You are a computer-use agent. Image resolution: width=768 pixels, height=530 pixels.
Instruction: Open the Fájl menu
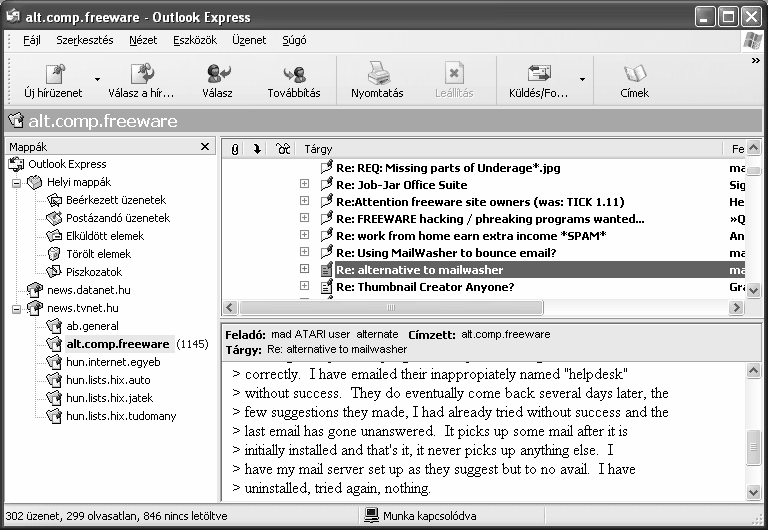[32, 40]
